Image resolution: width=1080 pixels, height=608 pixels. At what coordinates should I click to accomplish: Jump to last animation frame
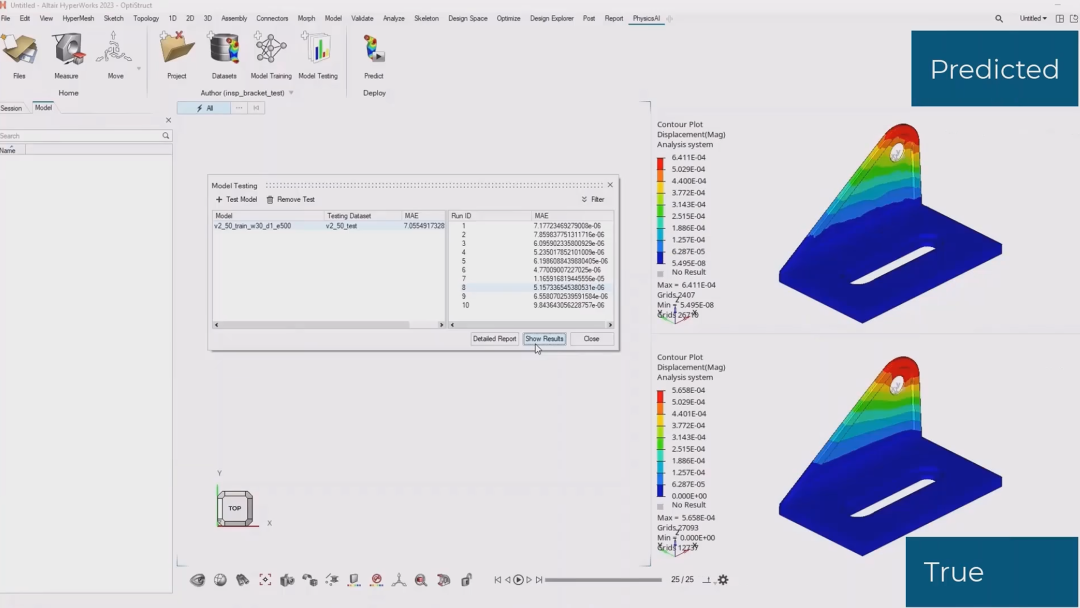[x=539, y=580]
